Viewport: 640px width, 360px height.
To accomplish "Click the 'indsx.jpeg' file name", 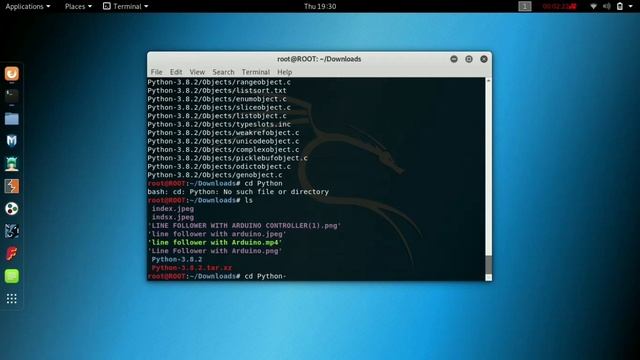I will (173, 217).
